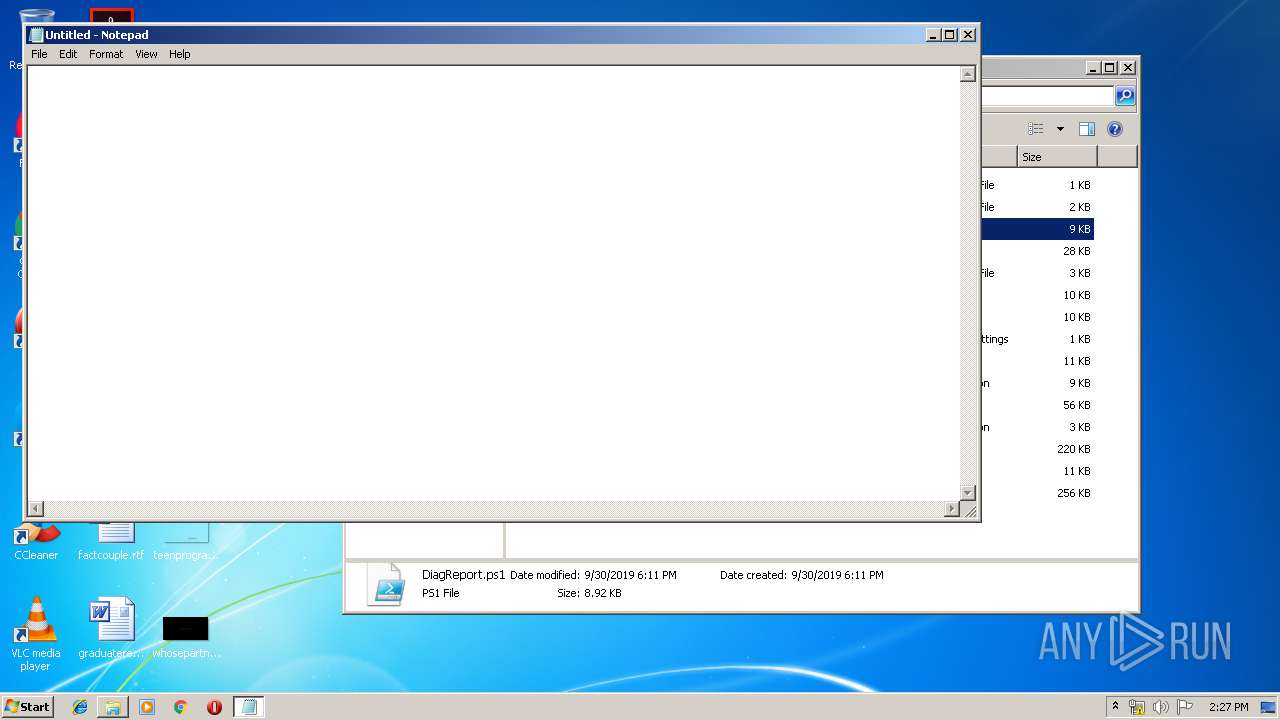This screenshot has width=1280, height=720.
Task: Open CCleaner desktop shortcut
Action: 36,541
